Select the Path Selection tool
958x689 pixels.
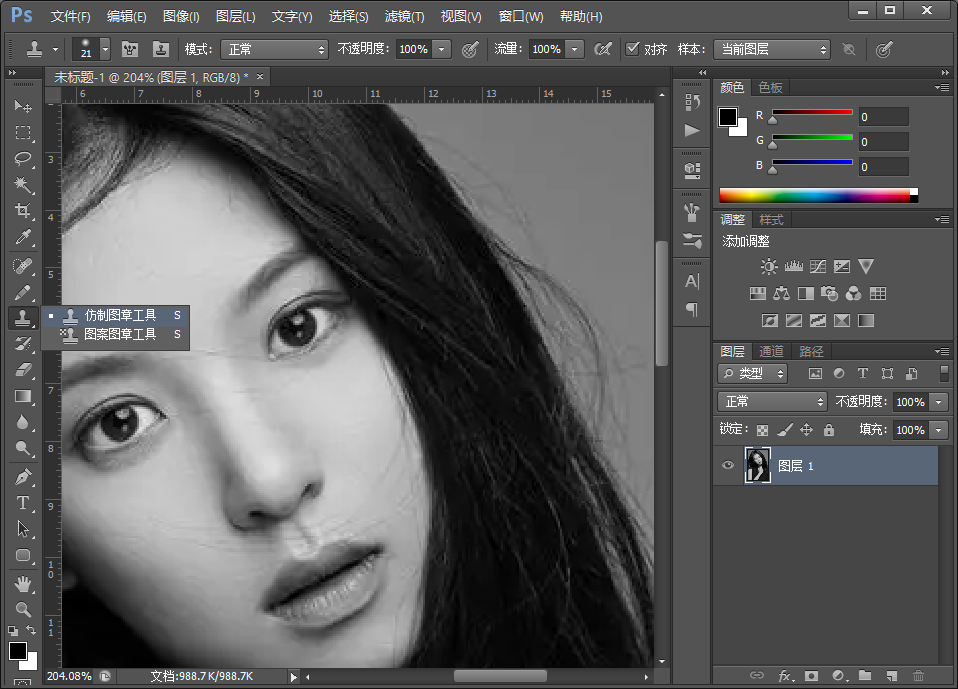23,529
